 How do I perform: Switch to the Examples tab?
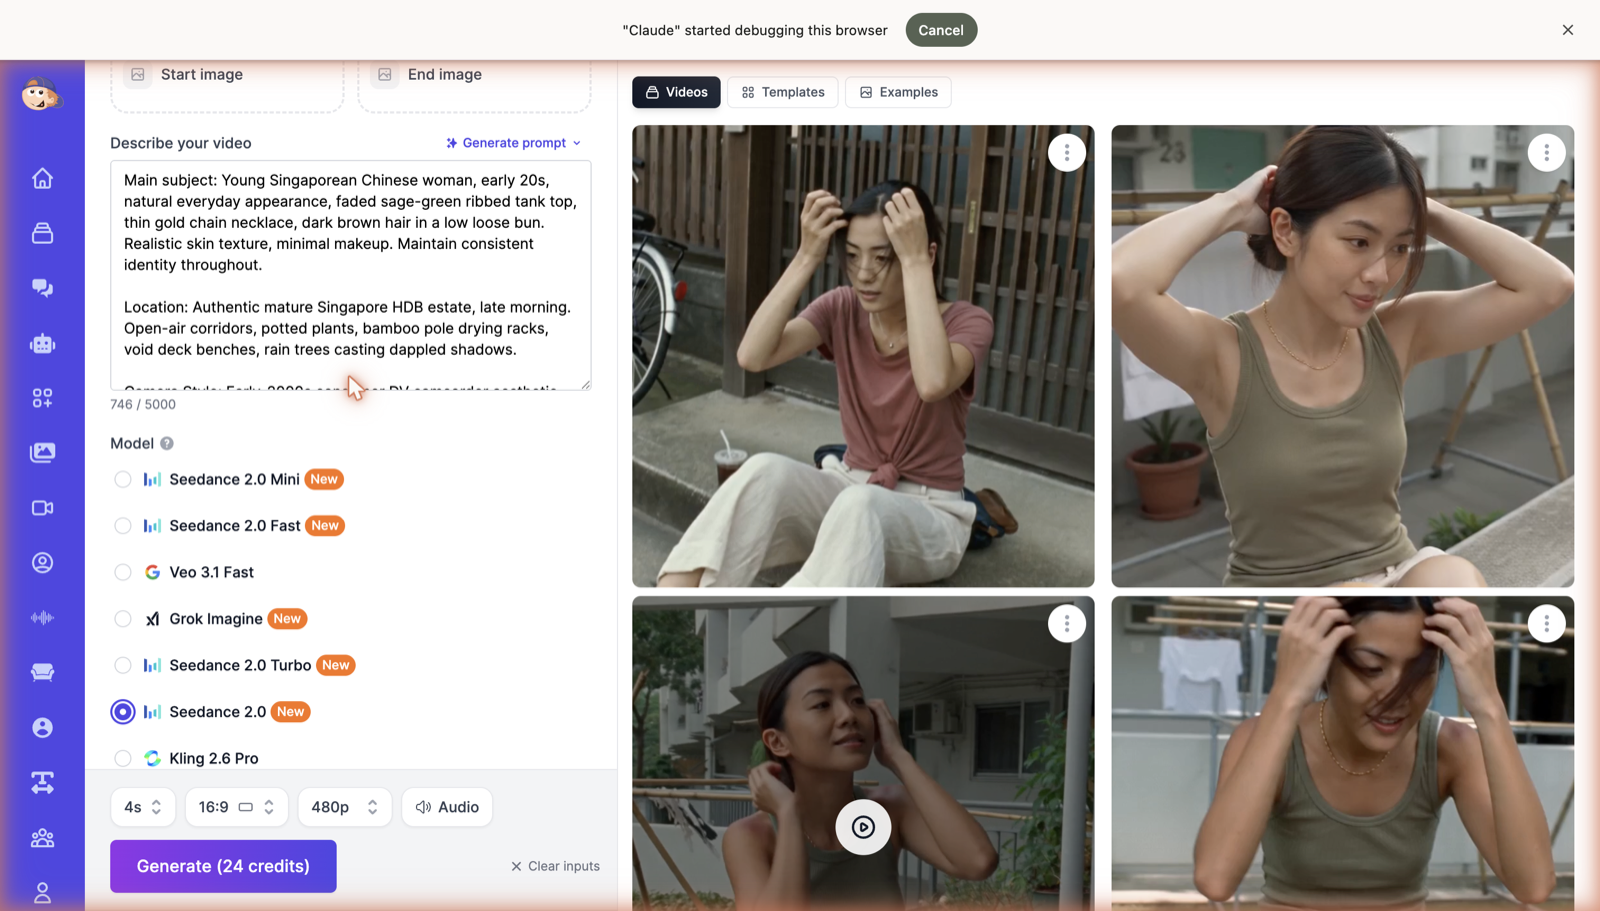coord(898,92)
